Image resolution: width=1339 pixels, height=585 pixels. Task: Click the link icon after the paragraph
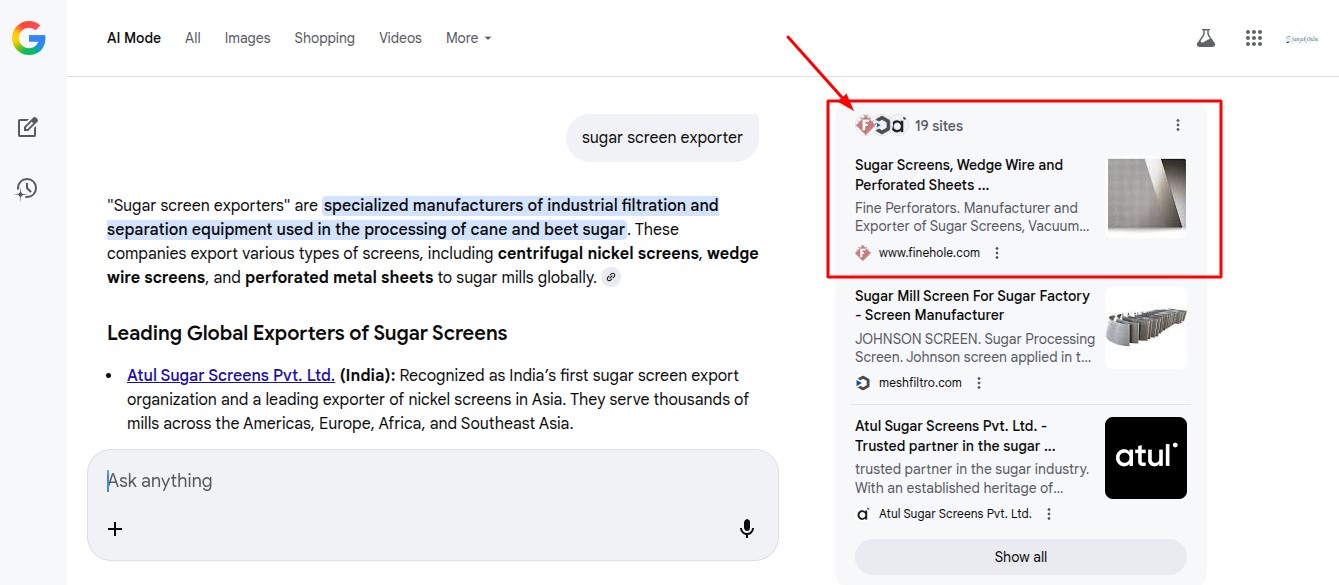click(611, 277)
